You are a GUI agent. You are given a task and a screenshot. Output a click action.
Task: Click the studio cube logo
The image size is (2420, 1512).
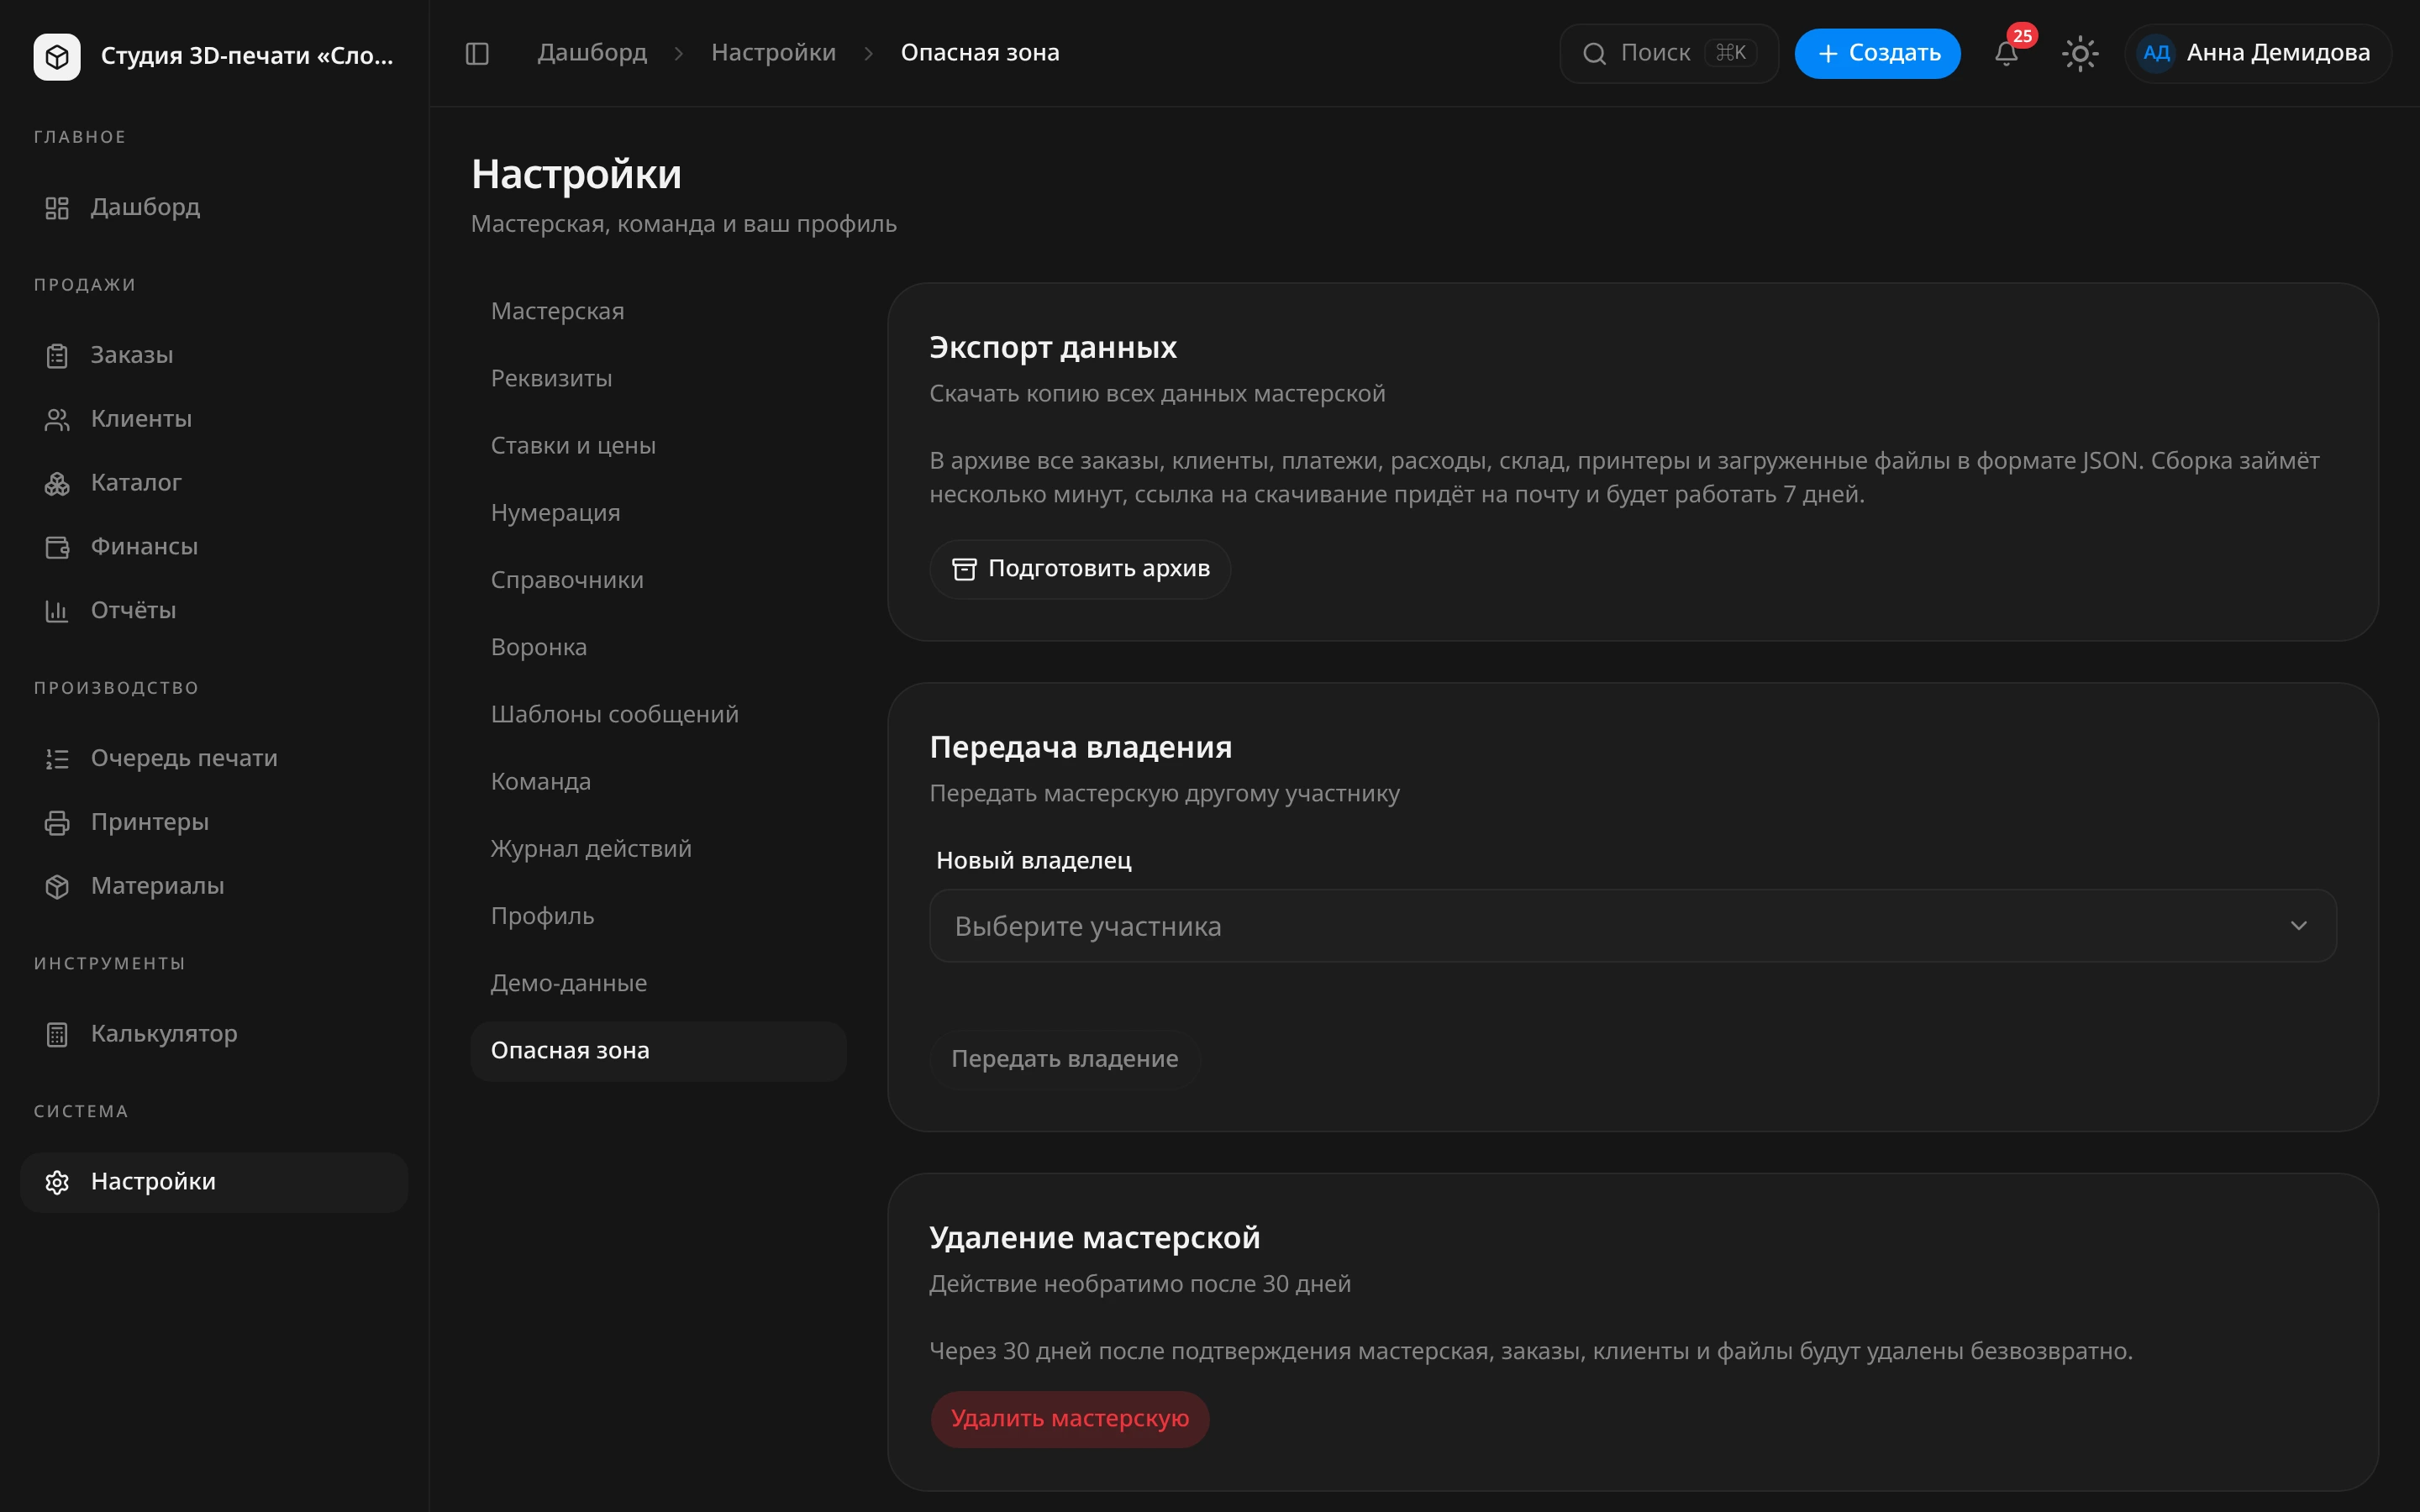click(x=57, y=56)
